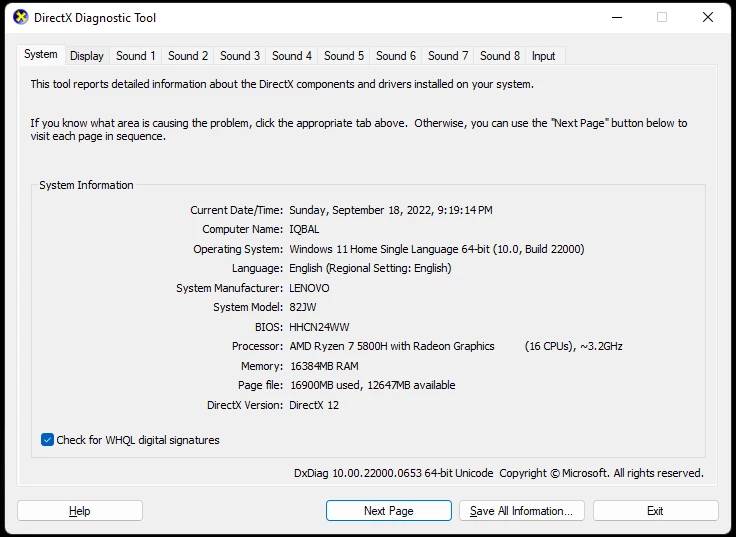Go to the Sound 3 tab
736x537 pixels.
240,56
